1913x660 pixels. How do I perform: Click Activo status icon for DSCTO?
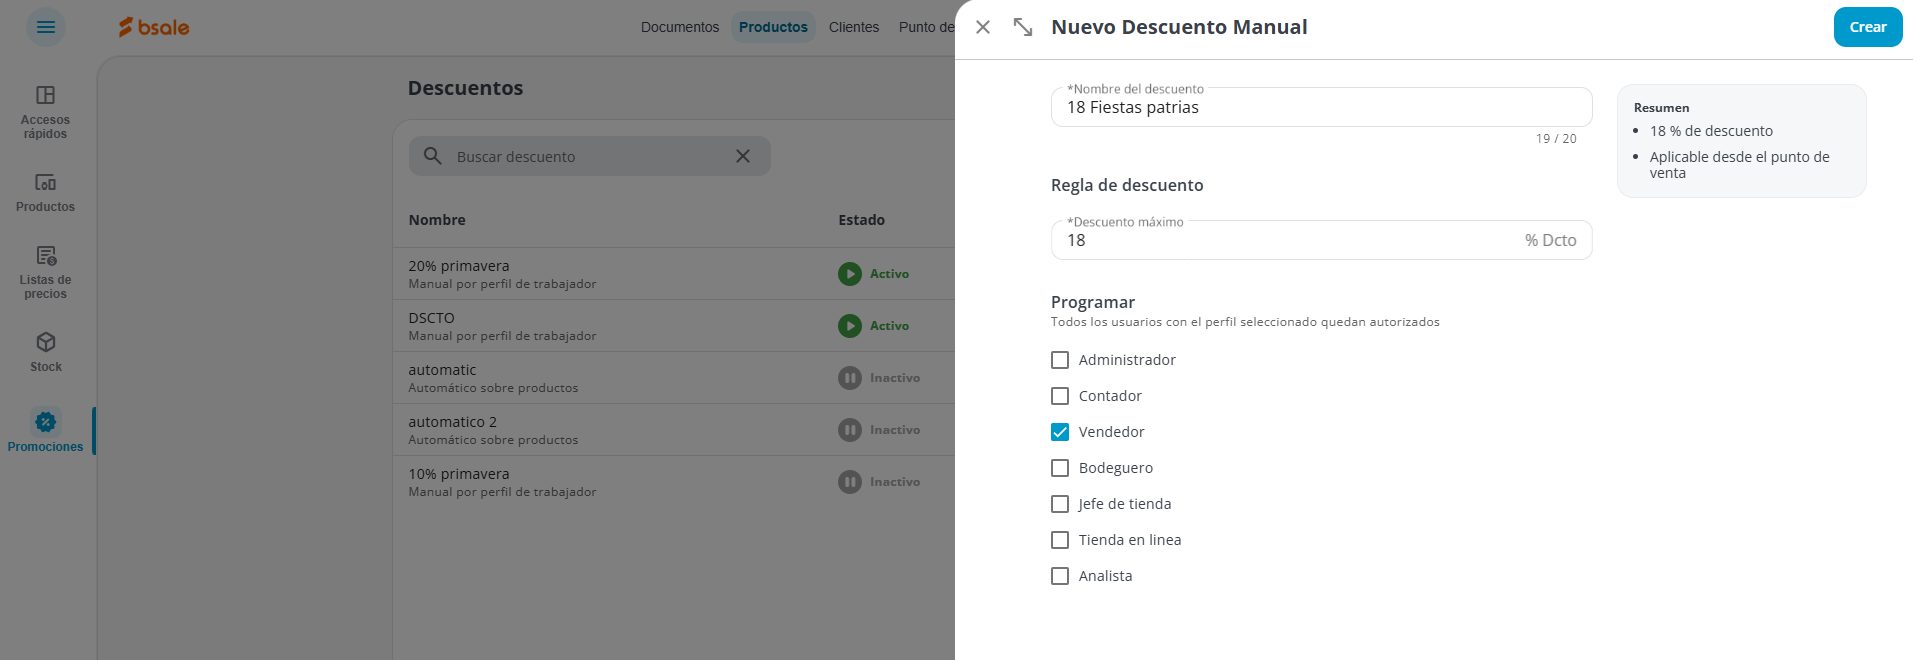[850, 326]
